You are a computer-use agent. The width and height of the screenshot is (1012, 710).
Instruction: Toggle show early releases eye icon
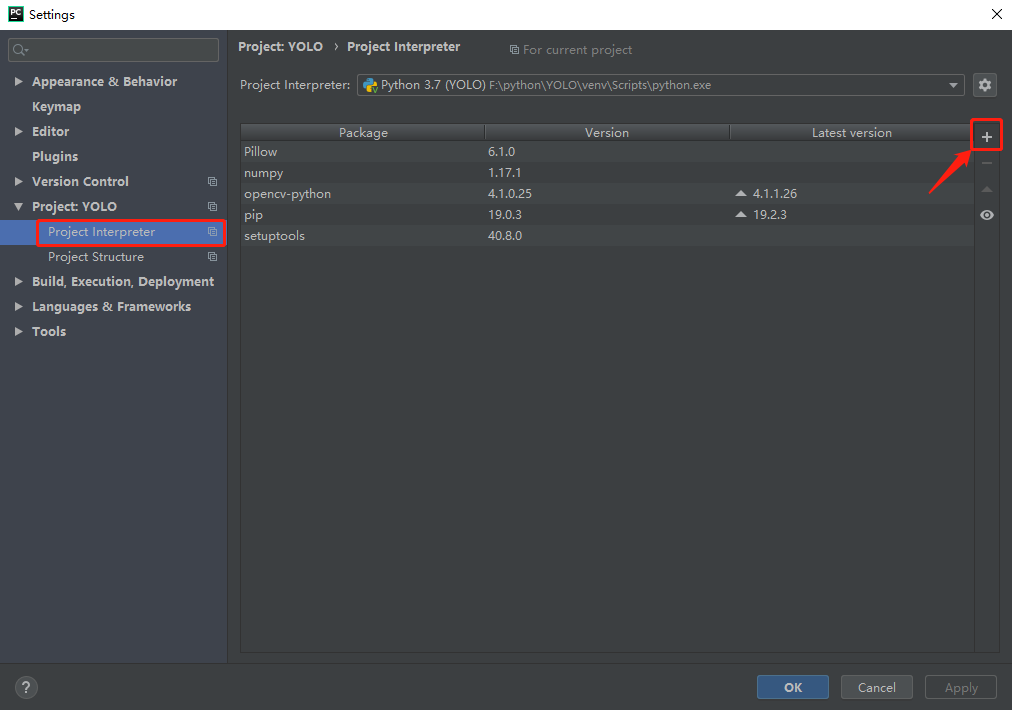(x=986, y=215)
